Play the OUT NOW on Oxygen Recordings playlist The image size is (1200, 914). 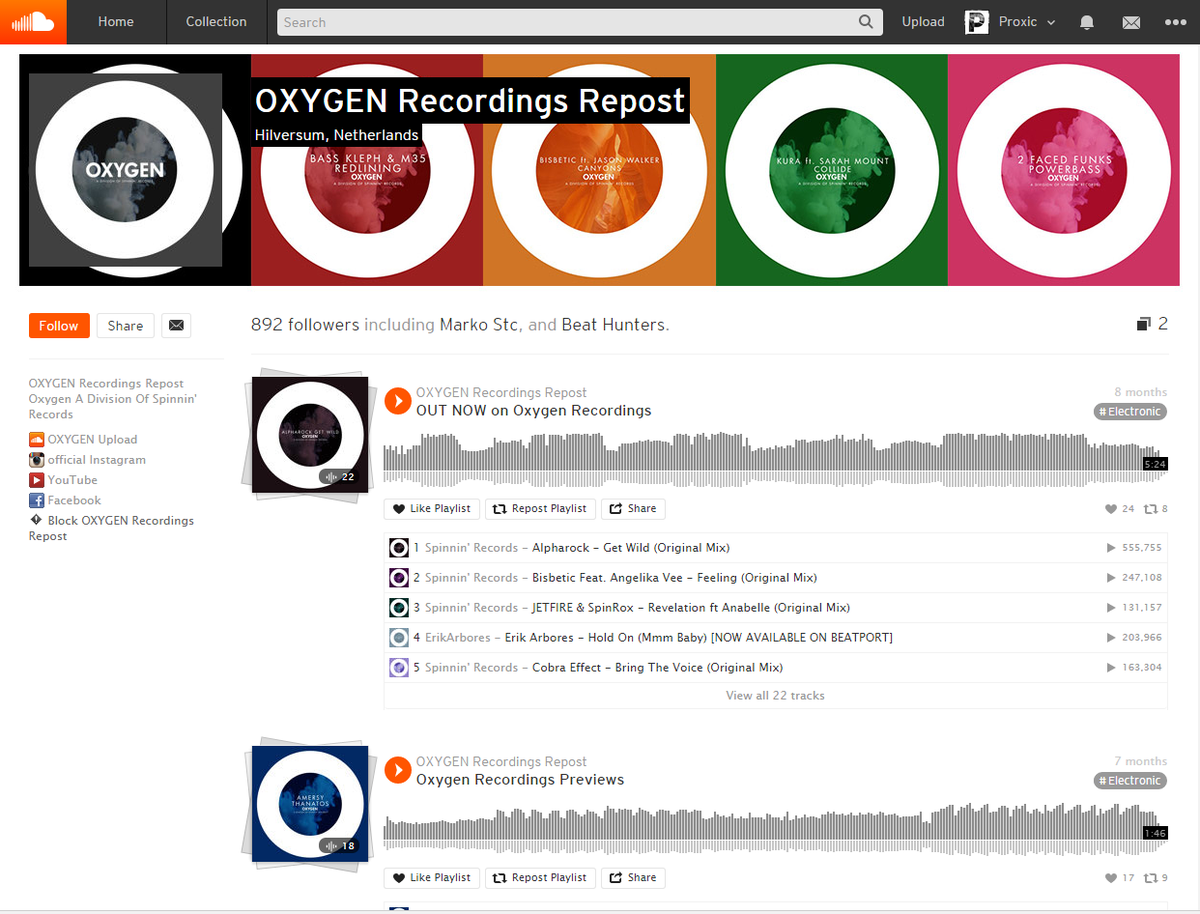pyautogui.click(x=398, y=401)
